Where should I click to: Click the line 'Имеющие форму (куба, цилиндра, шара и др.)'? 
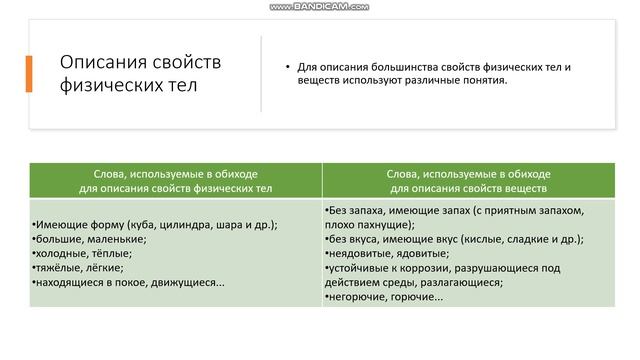pos(155,225)
